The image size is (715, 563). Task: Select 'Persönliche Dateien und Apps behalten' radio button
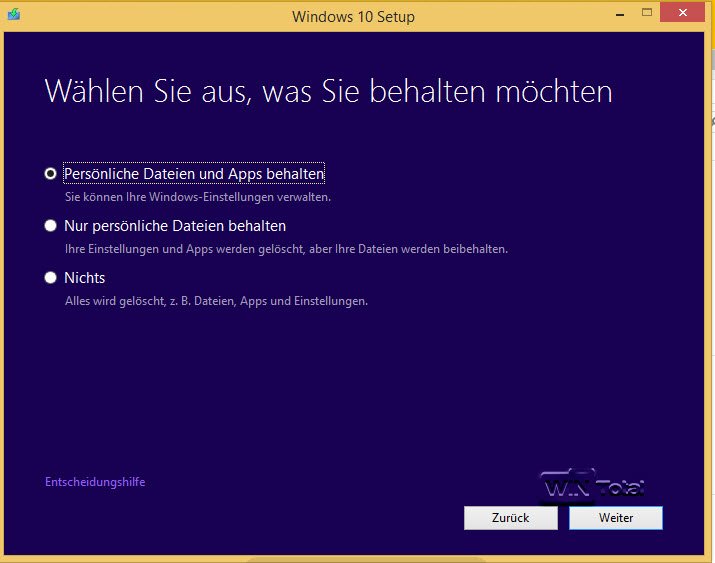[x=51, y=174]
